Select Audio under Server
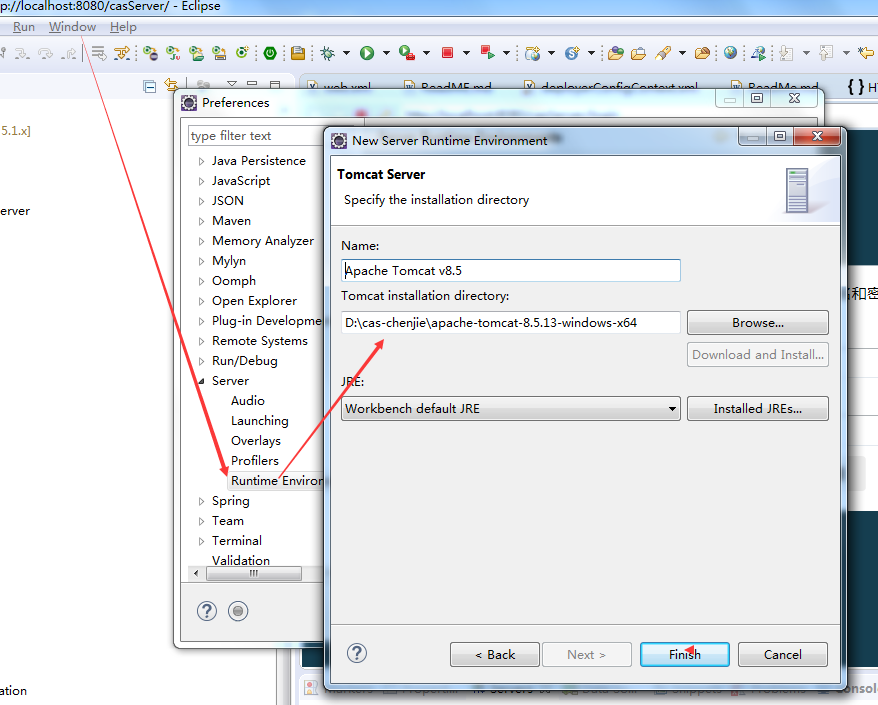This screenshot has height=705, width=878. [247, 401]
